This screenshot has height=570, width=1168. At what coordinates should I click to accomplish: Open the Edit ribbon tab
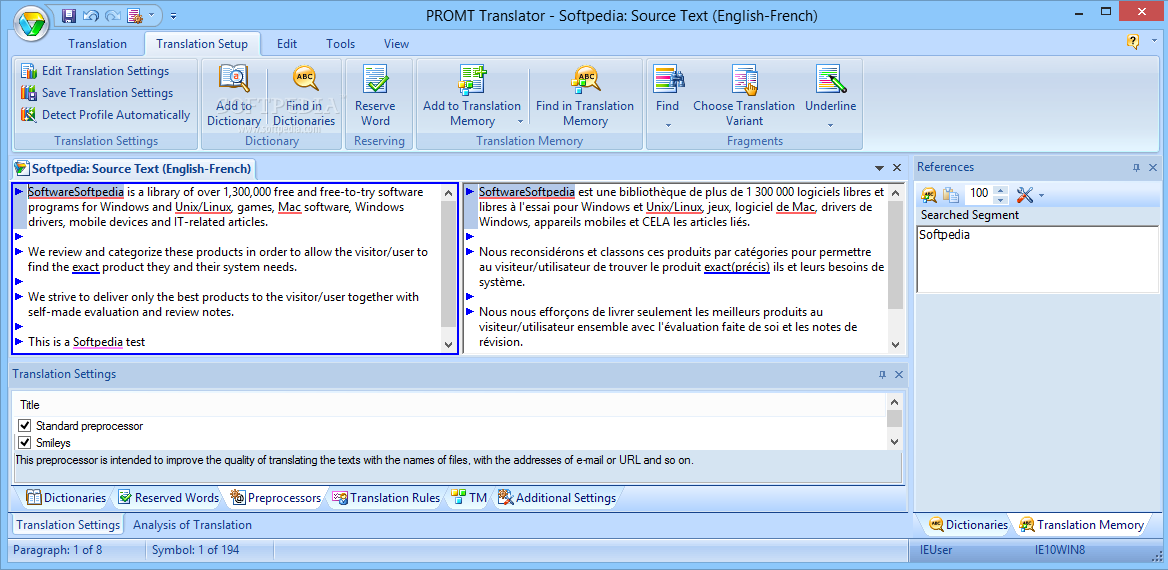point(287,44)
